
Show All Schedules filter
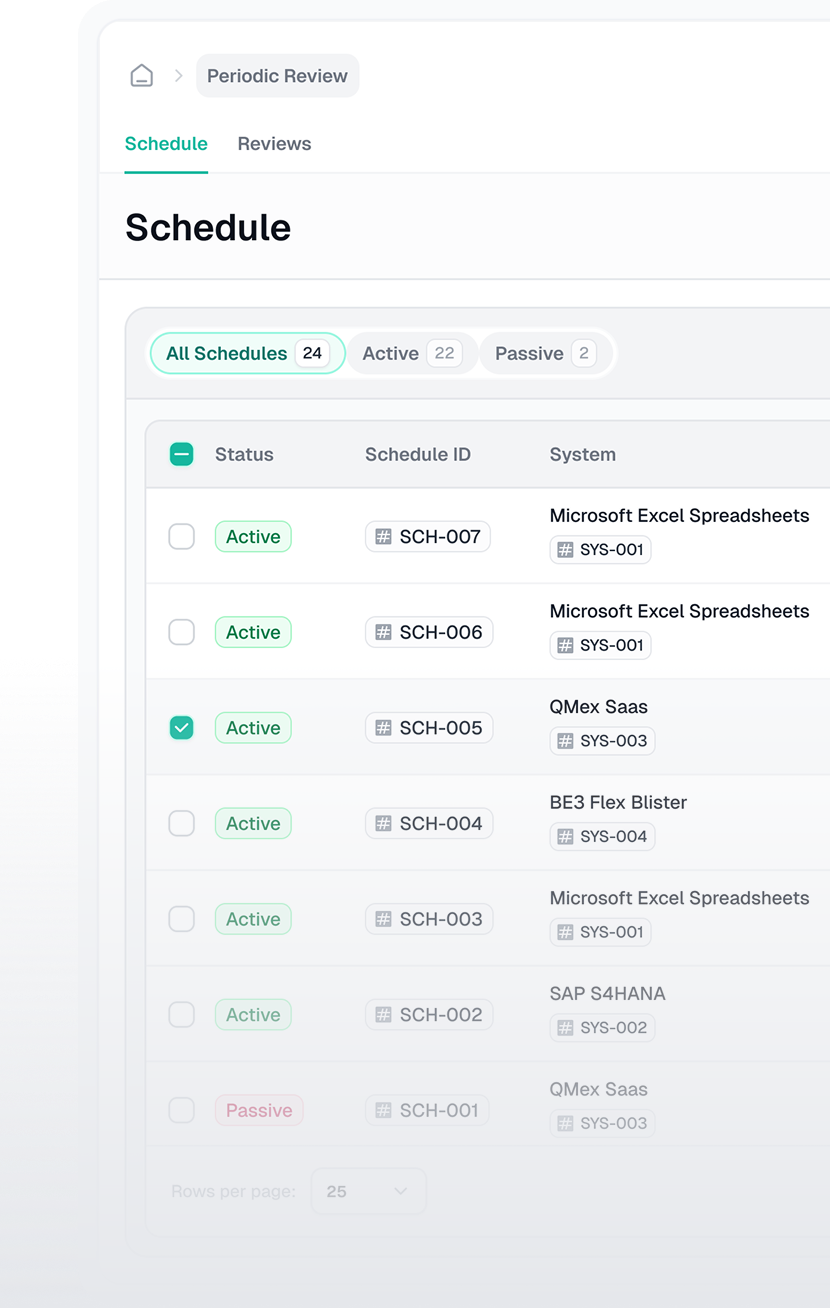[x=246, y=353]
